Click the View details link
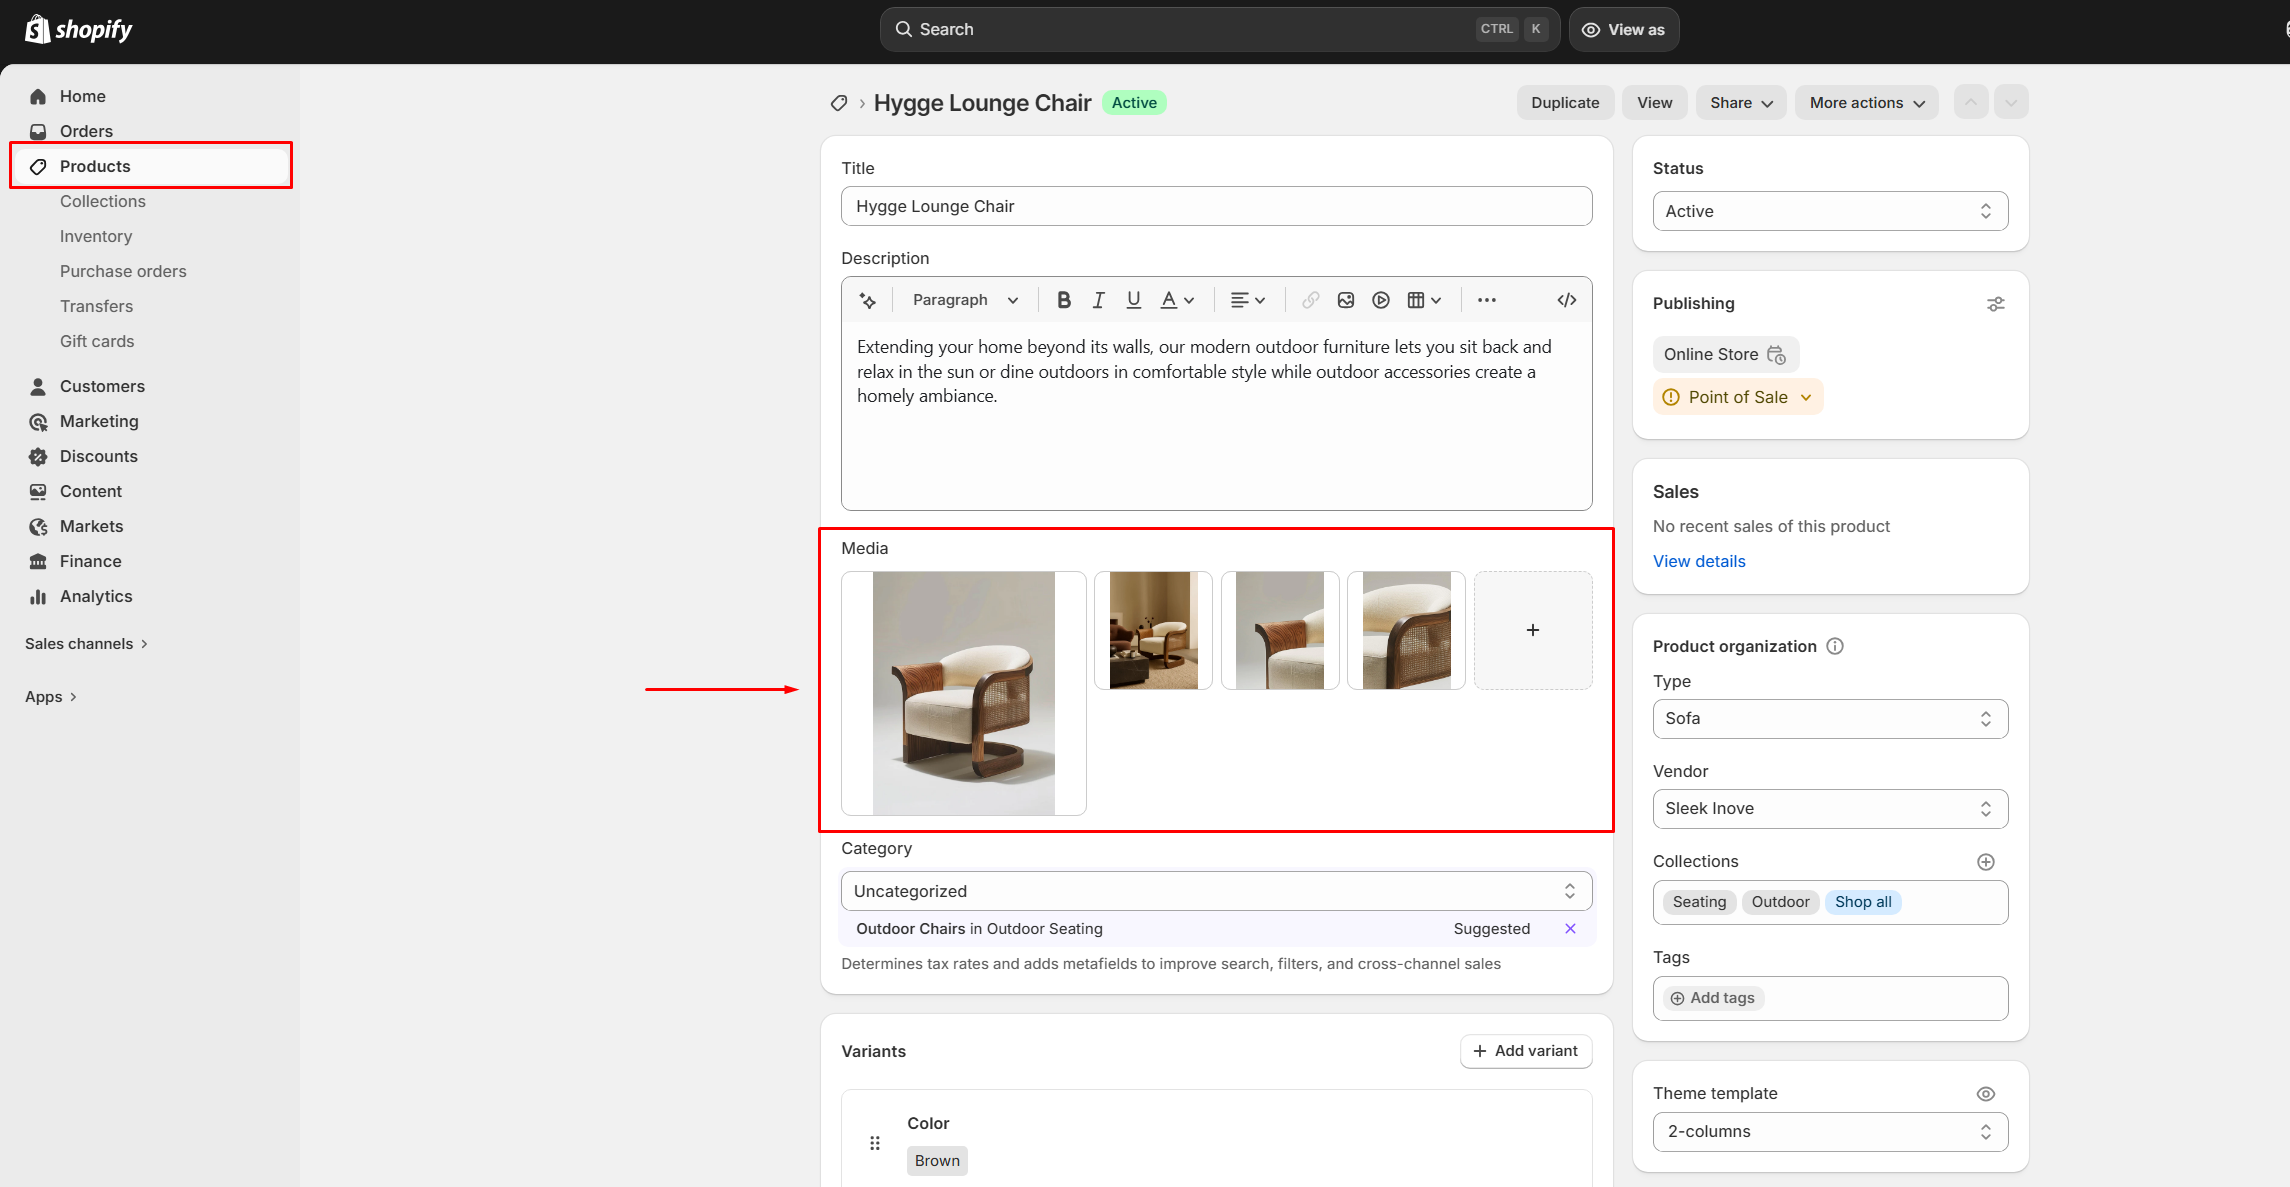 (1699, 562)
